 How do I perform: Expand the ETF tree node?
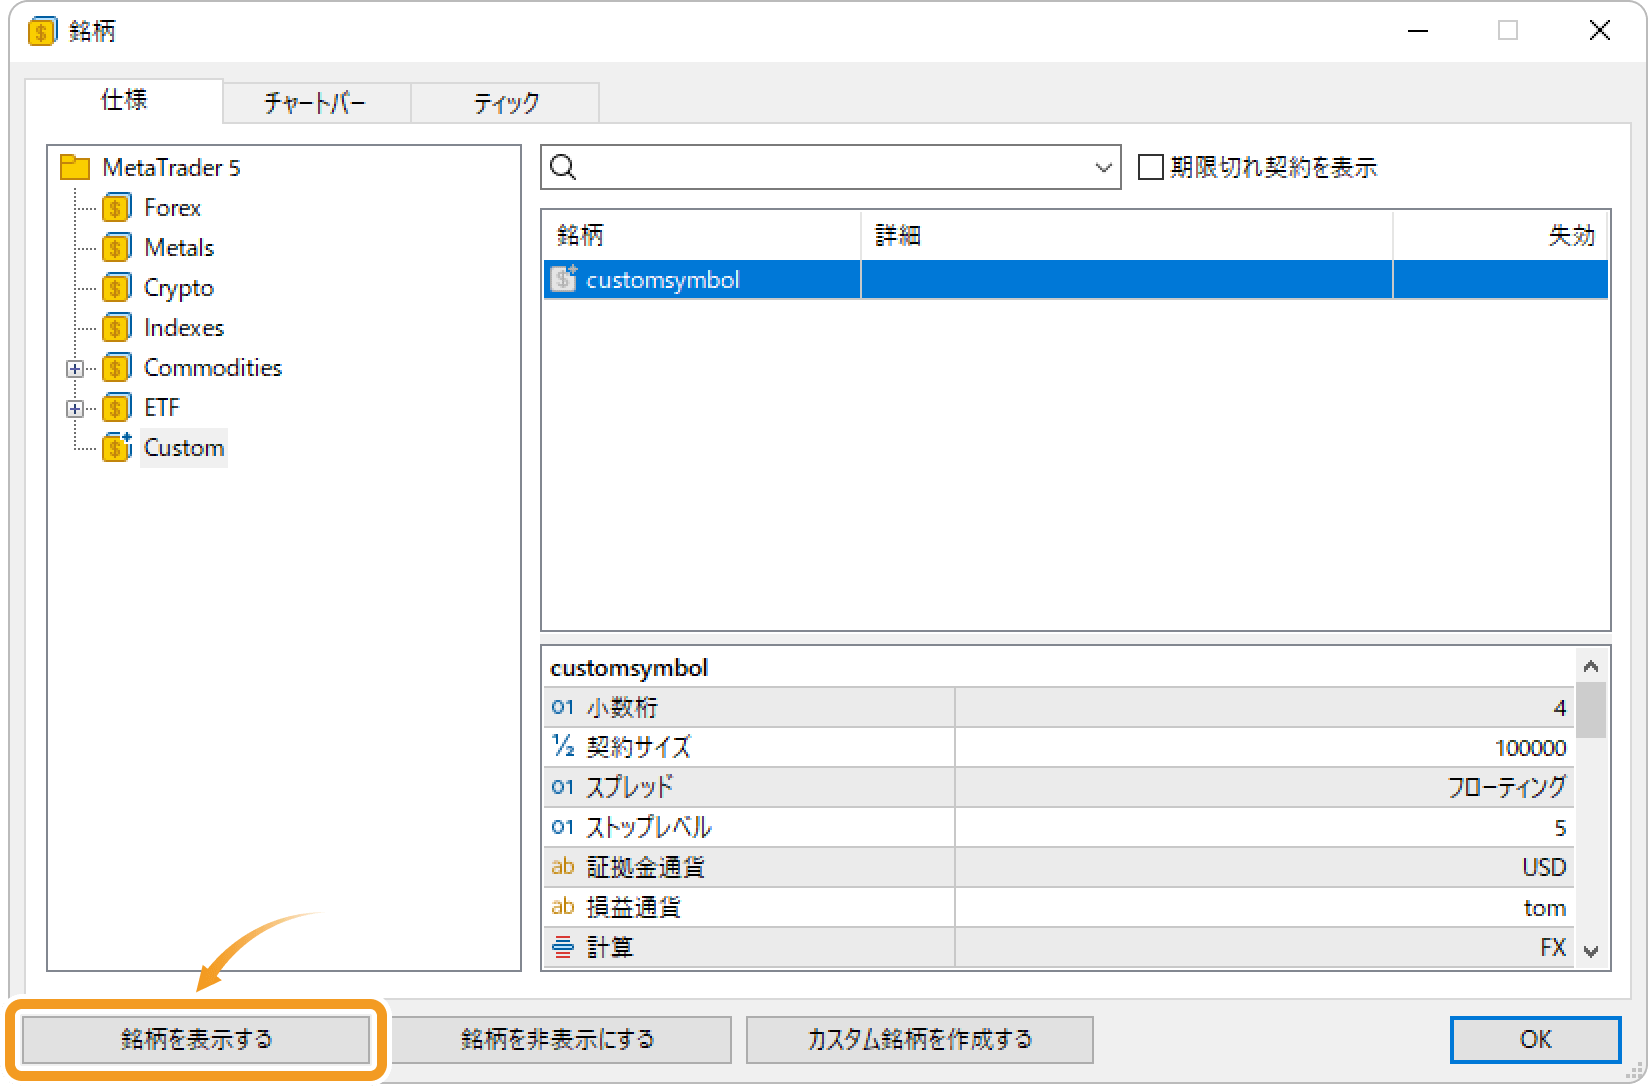pos(75,408)
